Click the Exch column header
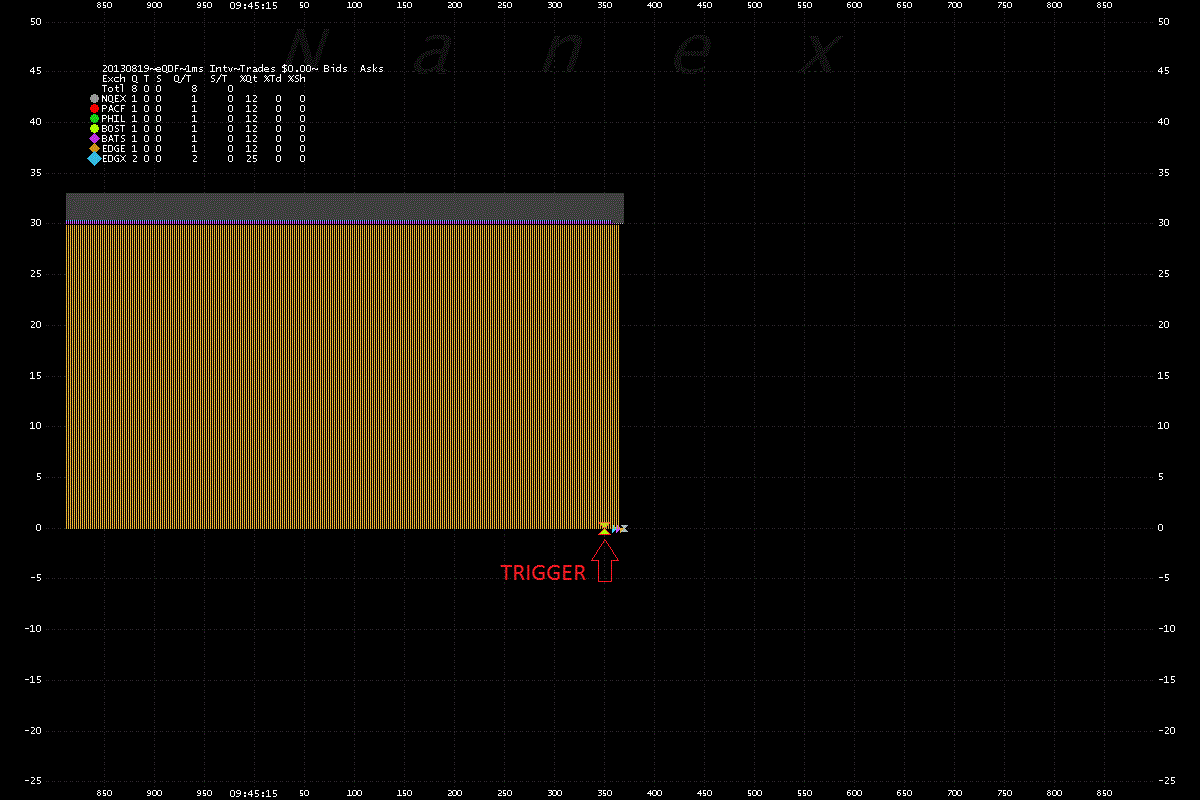 (113, 78)
